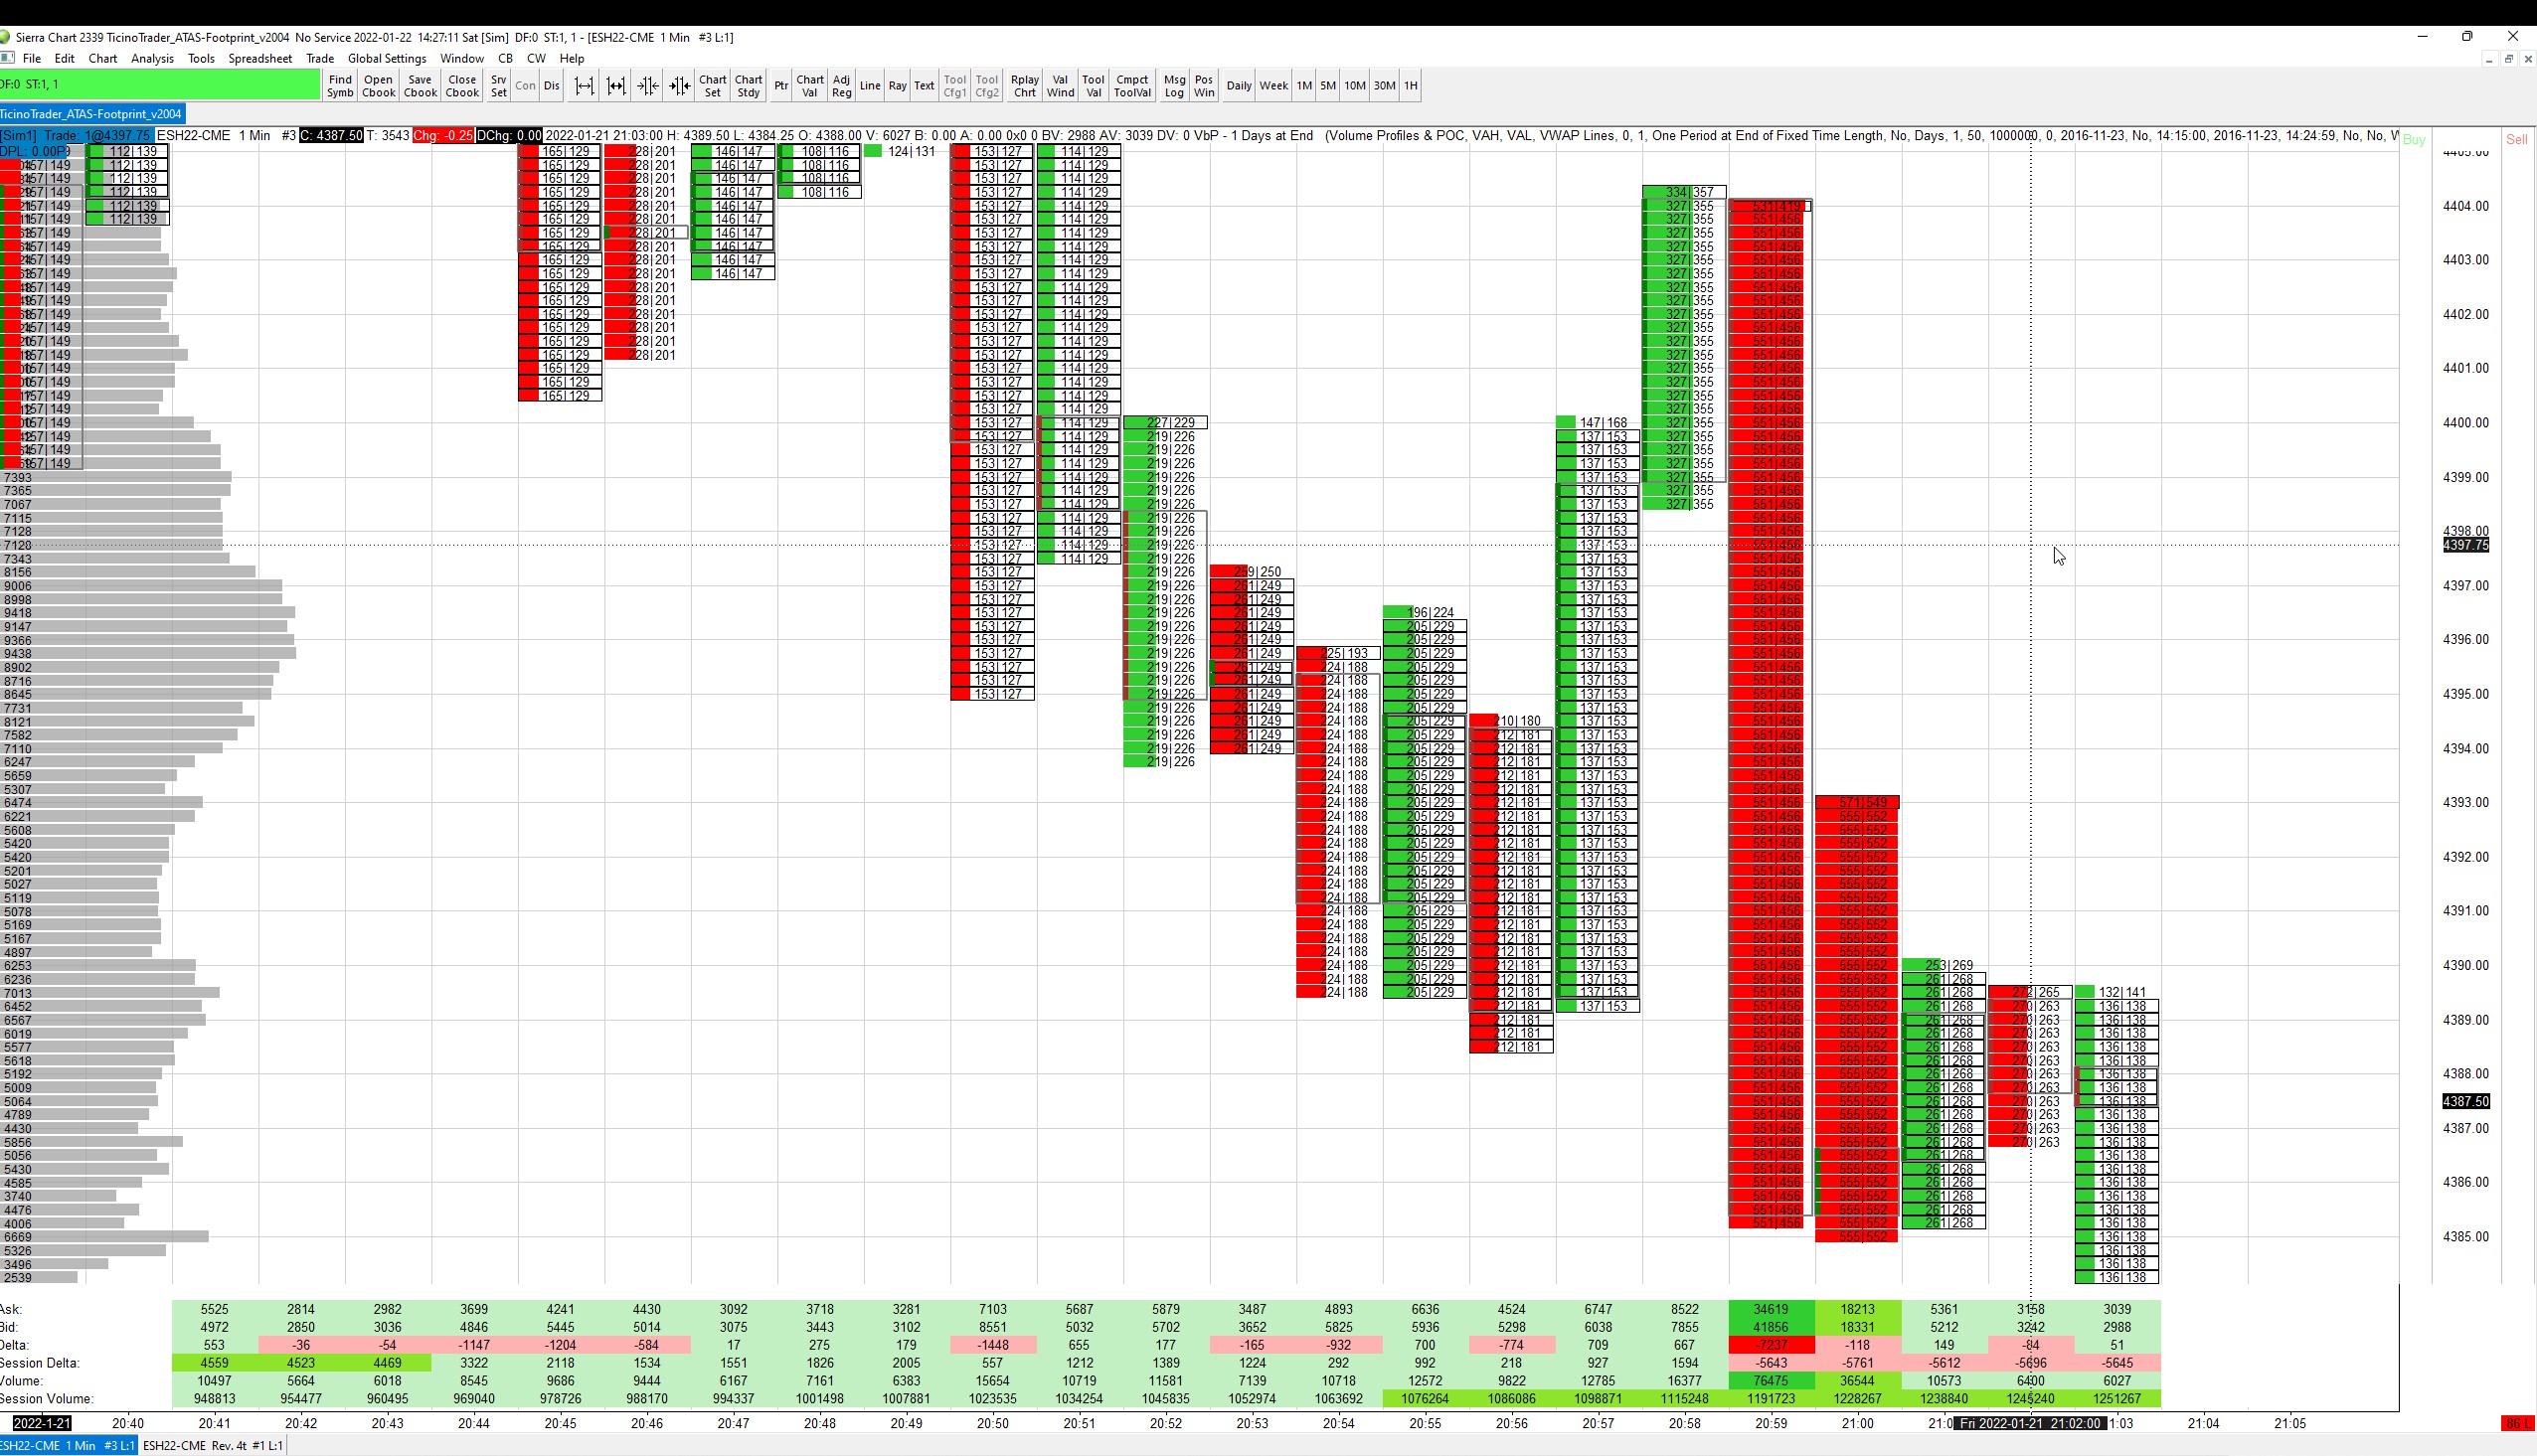Toggle the Val Wind values window
This screenshot has height=1456, width=2537.
point(1060,86)
